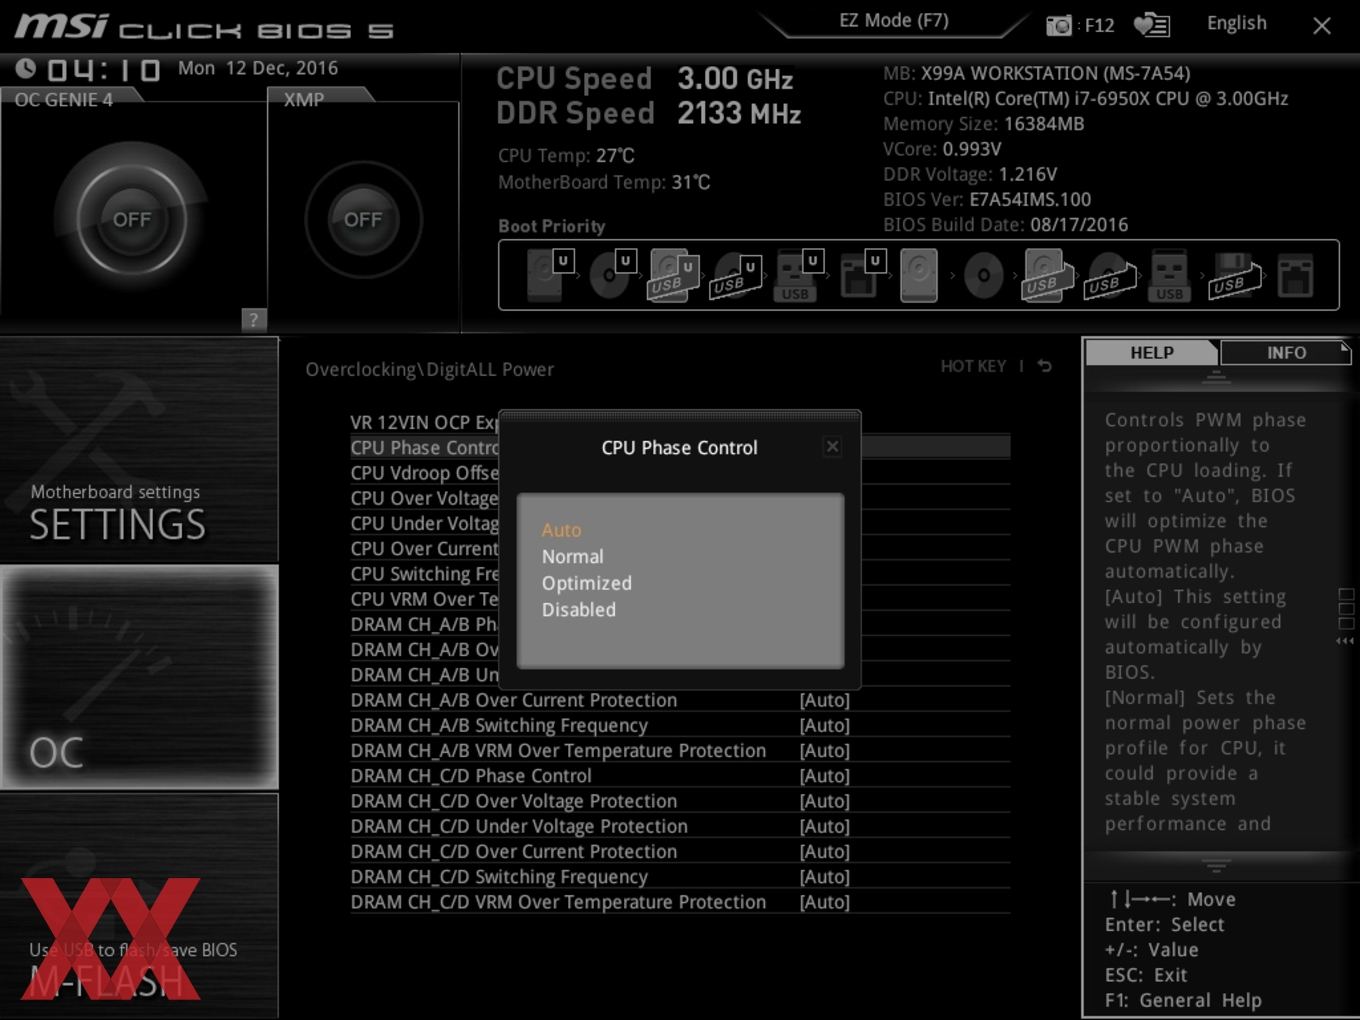Switch to the INFO tab
The height and width of the screenshot is (1020, 1360).
(1286, 352)
